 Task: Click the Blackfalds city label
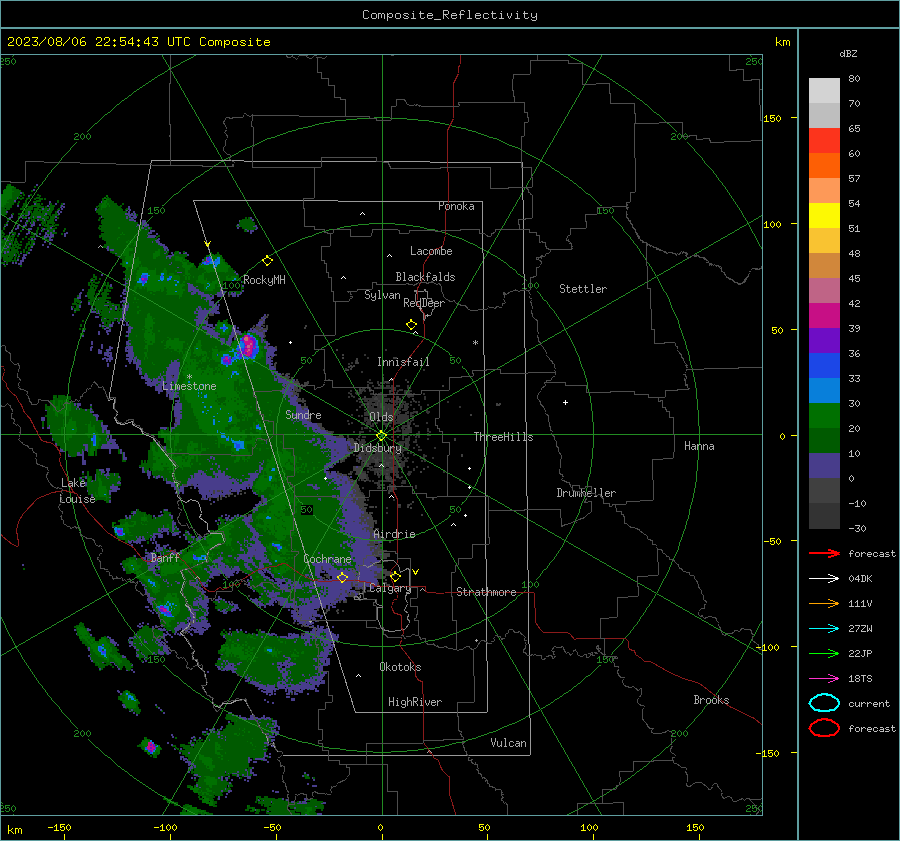425,277
